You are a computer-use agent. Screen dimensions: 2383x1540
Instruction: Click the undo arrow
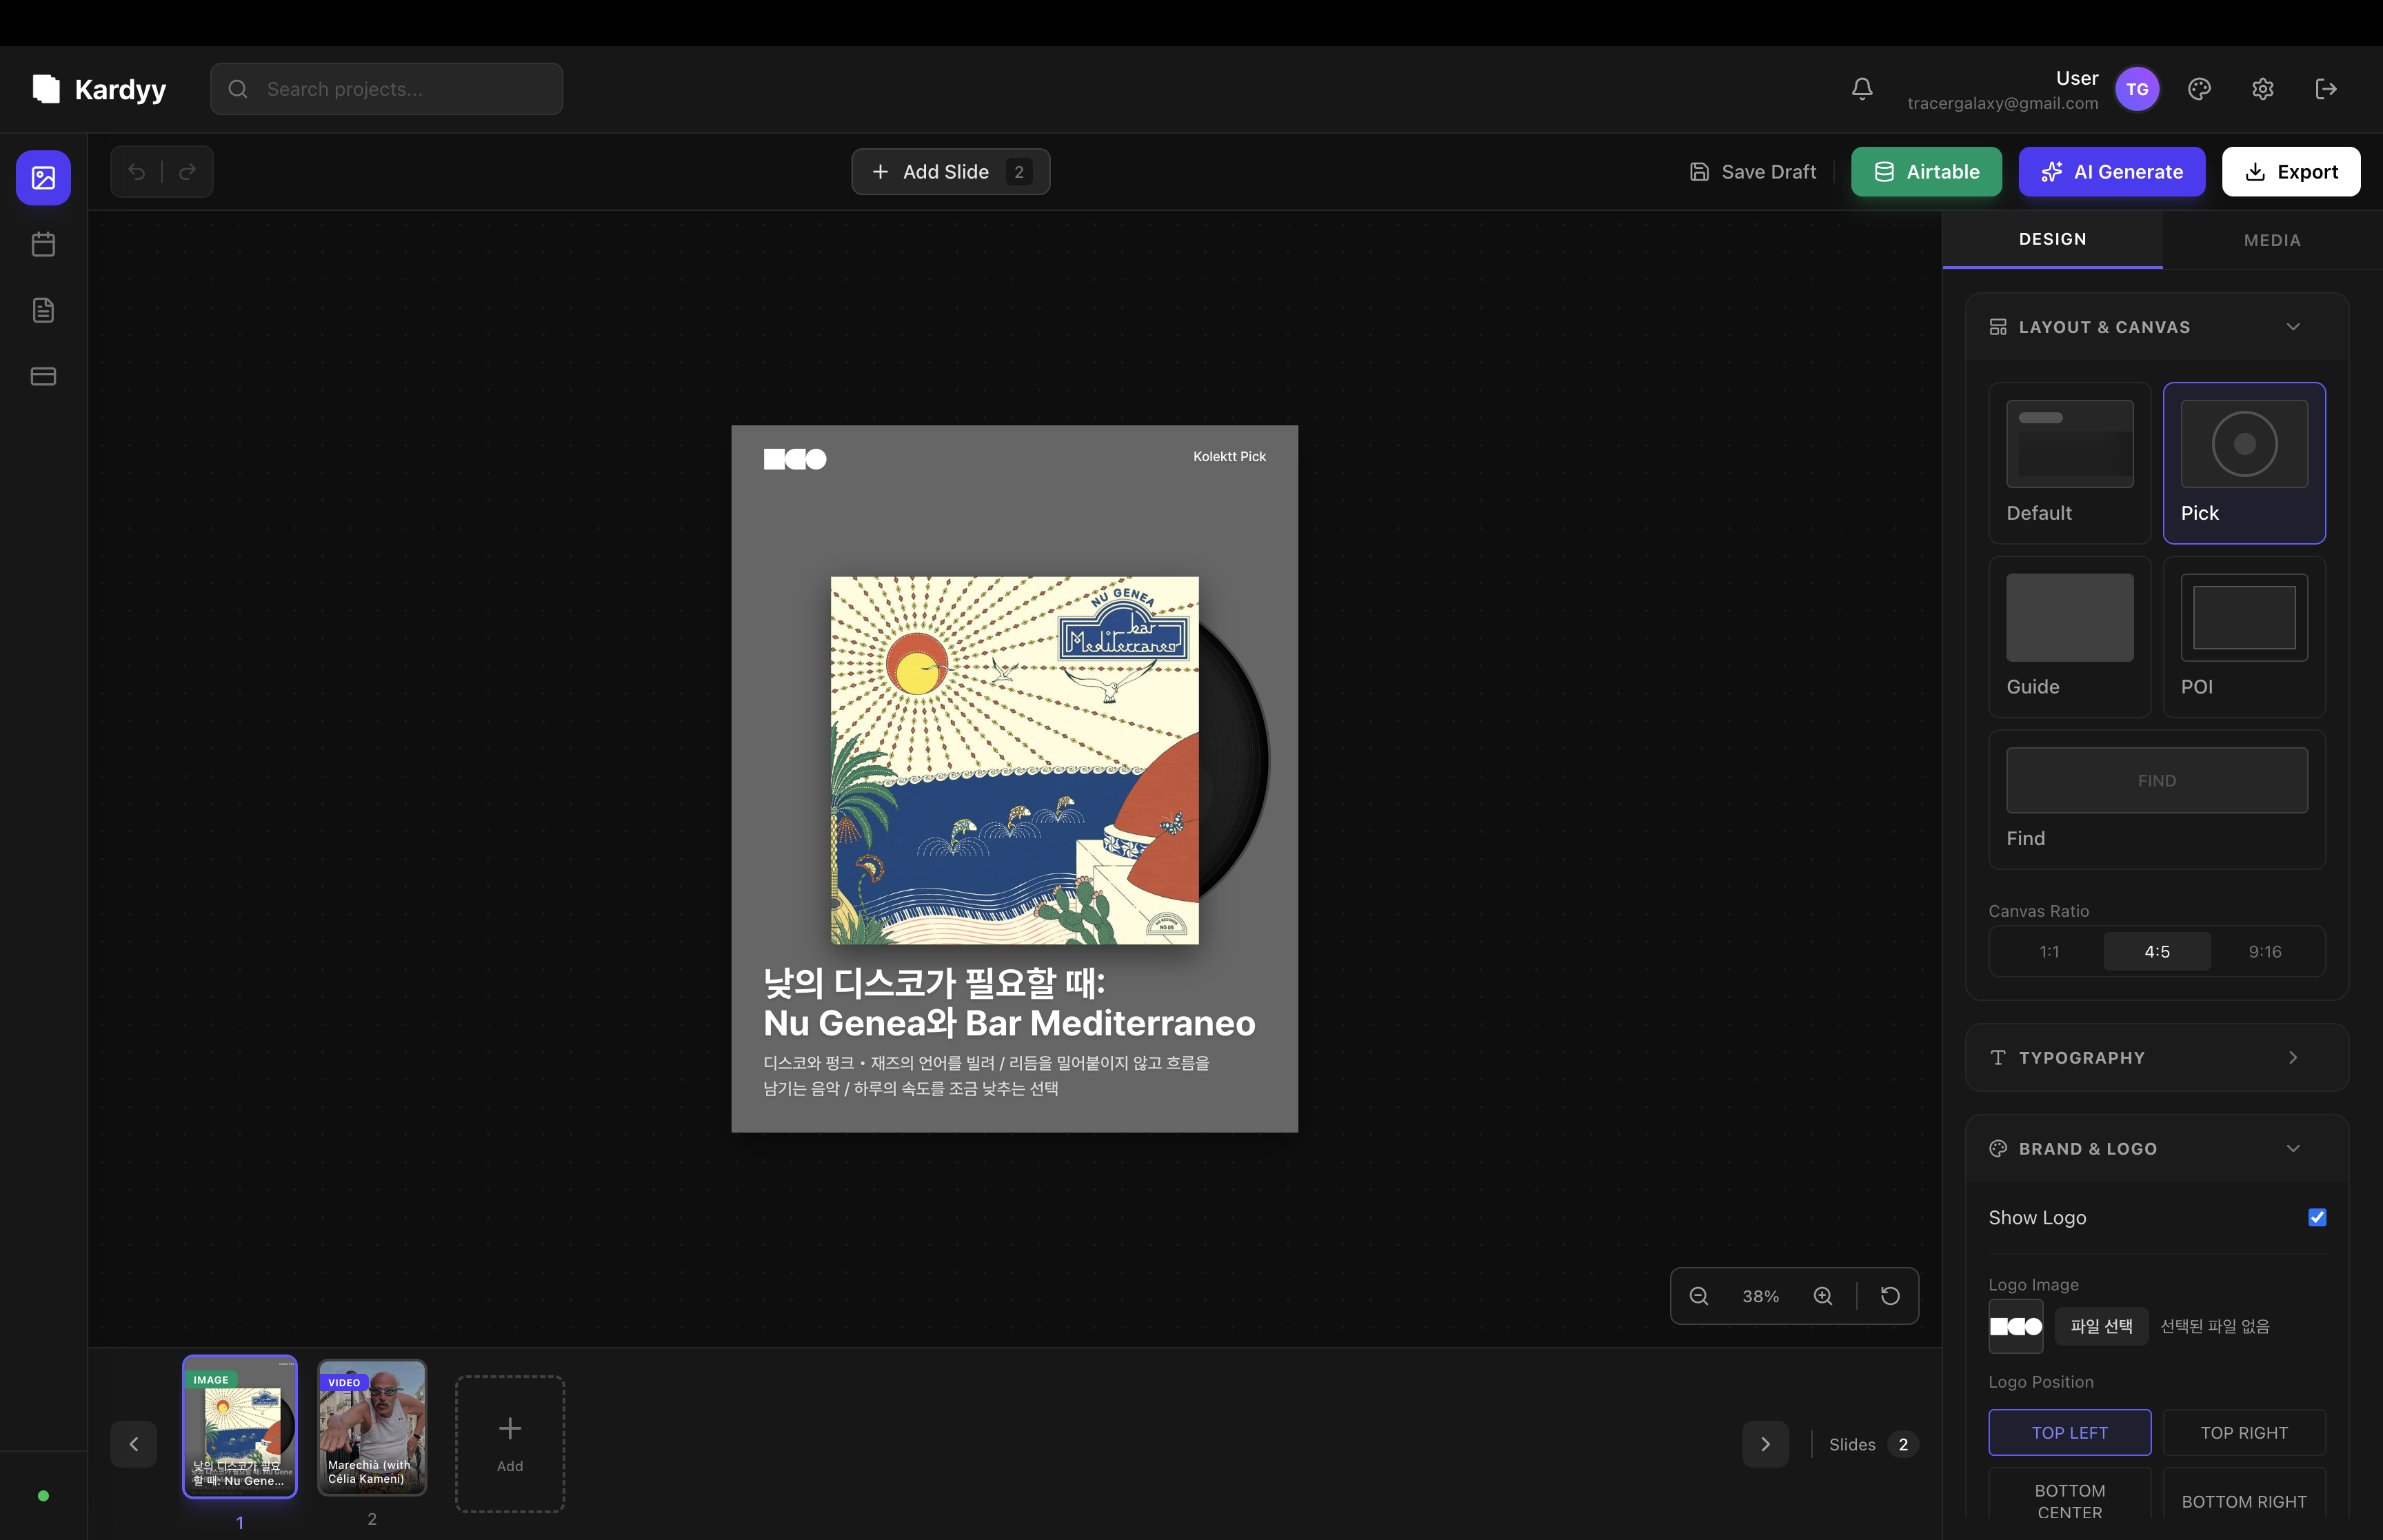[x=137, y=172]
